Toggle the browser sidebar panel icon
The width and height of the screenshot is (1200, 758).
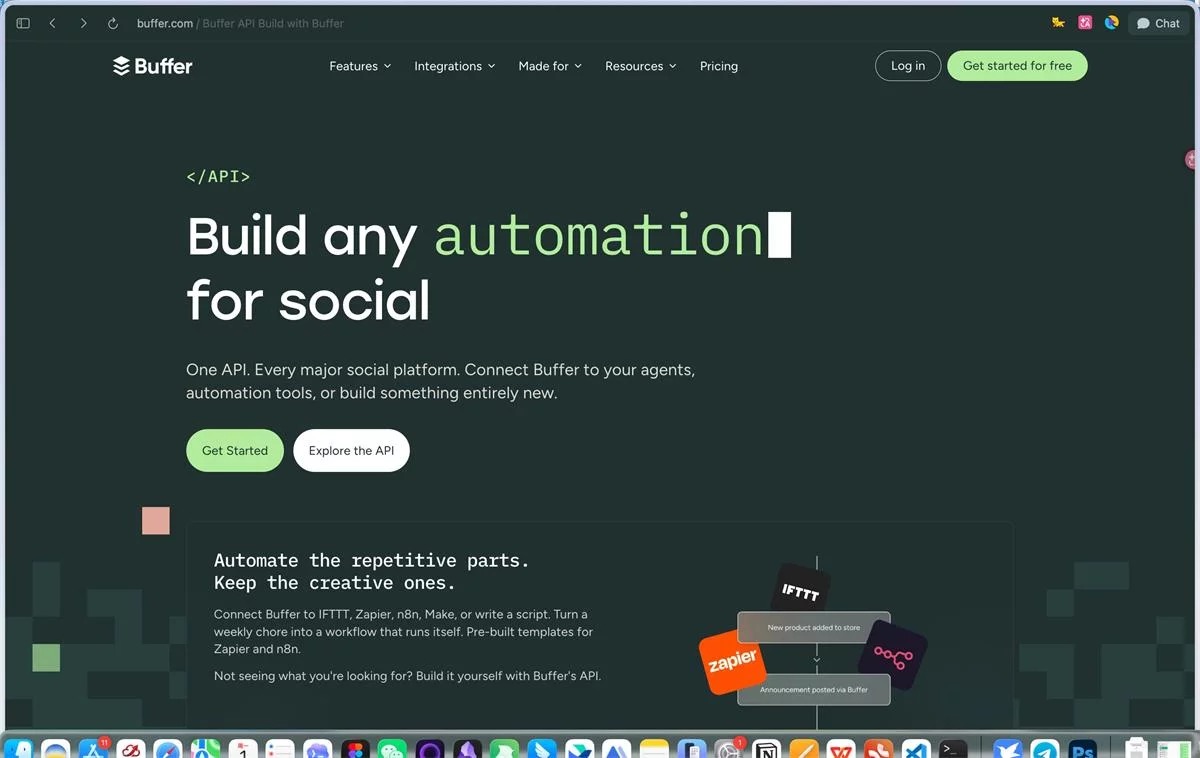pyautogui.click(x=23, y=23)
